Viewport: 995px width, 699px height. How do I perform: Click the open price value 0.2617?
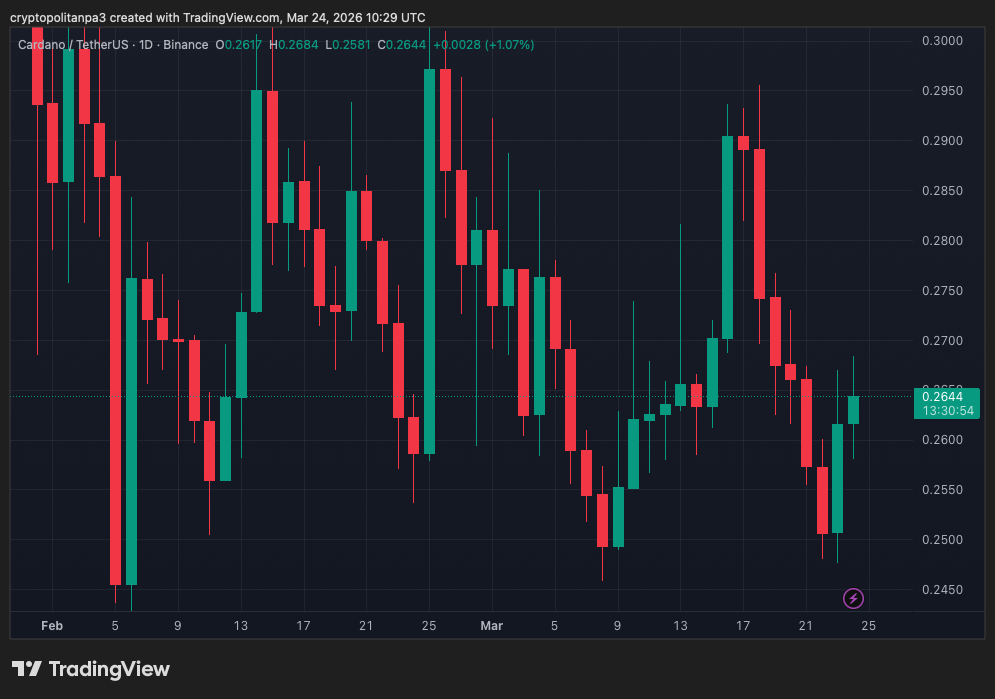239,45
